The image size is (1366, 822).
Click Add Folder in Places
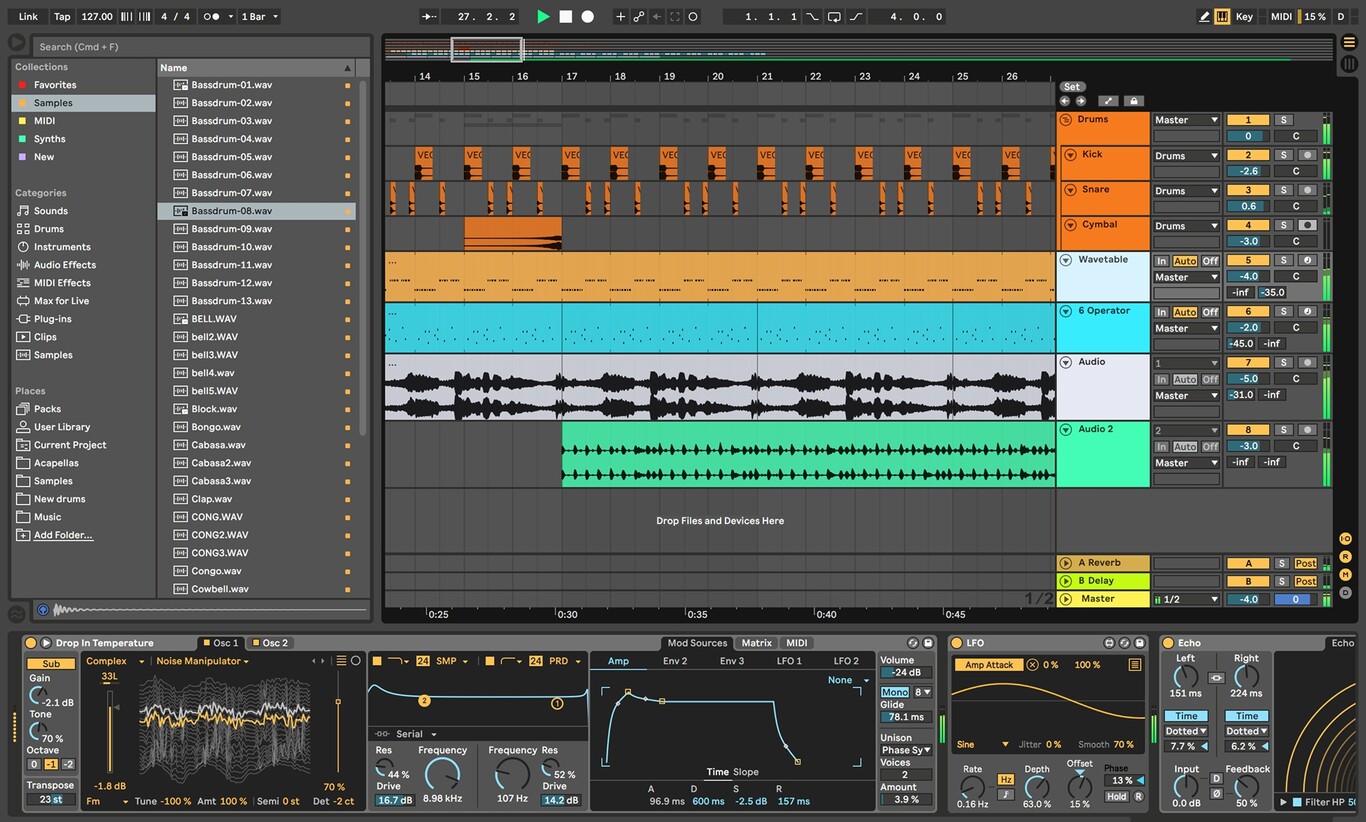coord(63,535)
